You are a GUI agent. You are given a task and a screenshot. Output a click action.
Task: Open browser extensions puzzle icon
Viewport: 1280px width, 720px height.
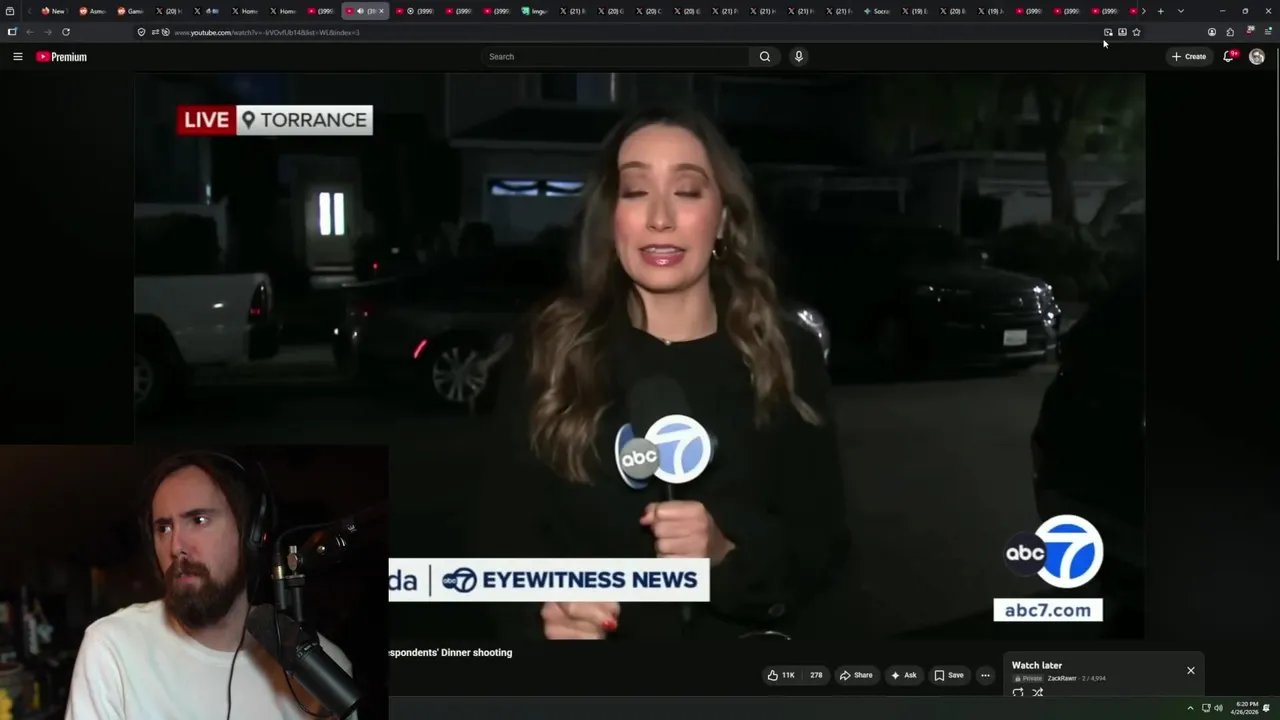click(x=1230, y=32)
